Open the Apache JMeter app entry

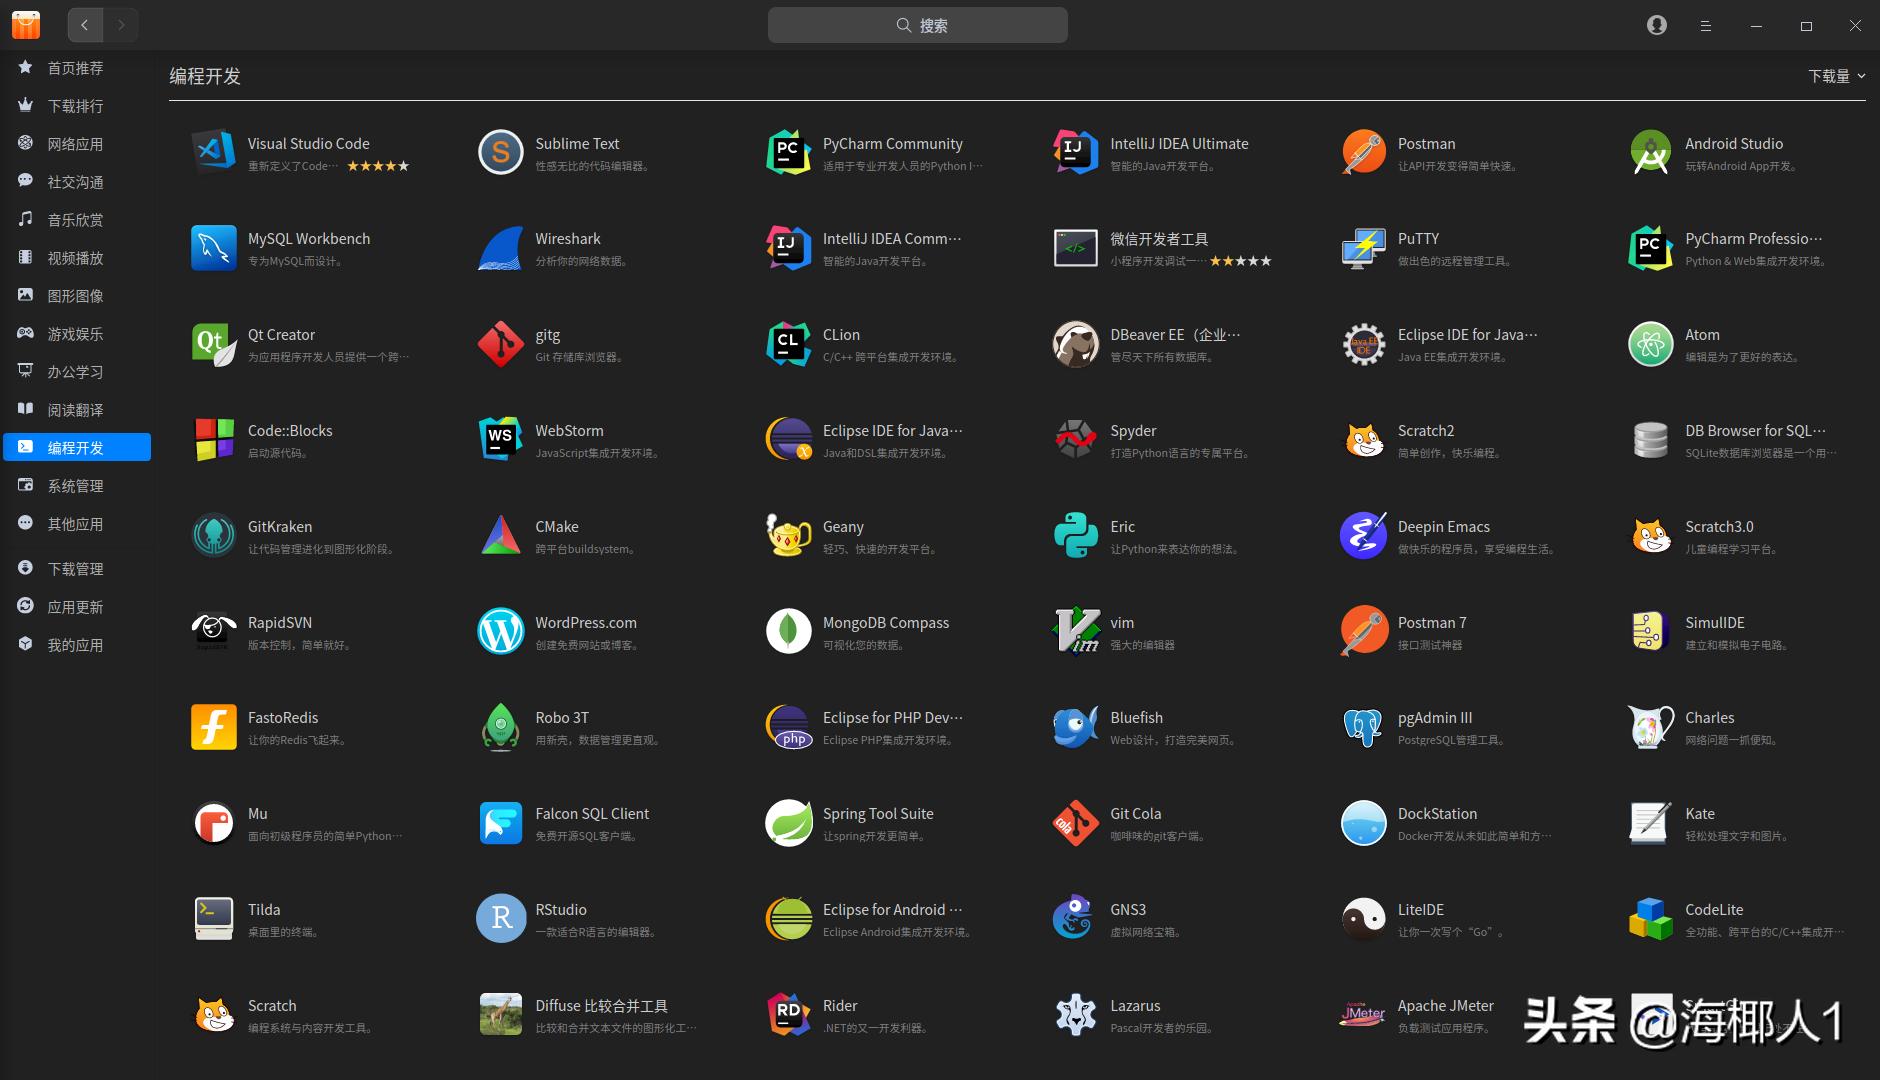(1362, 1013)
